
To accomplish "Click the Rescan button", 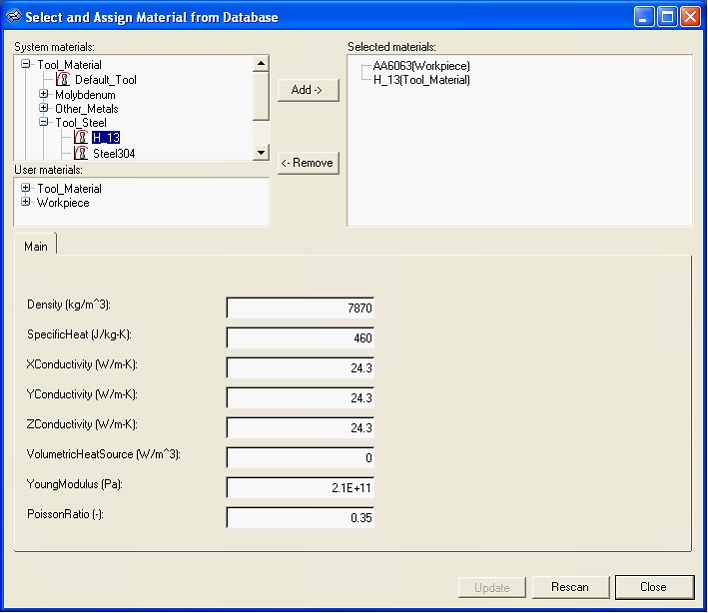I will click(x=569, y=587).
